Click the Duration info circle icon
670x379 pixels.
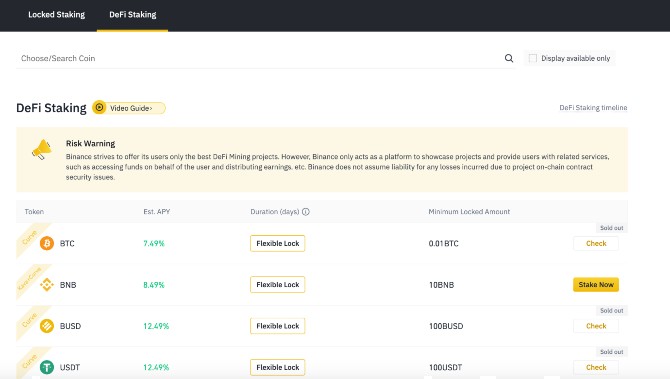(306, 212)
